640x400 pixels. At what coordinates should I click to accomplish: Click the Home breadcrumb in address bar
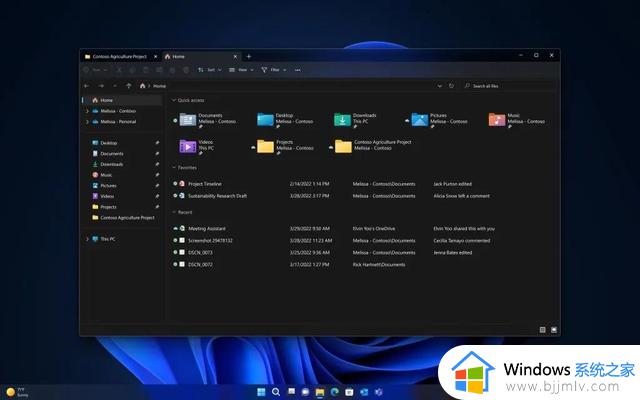click(x=159, y=86)
